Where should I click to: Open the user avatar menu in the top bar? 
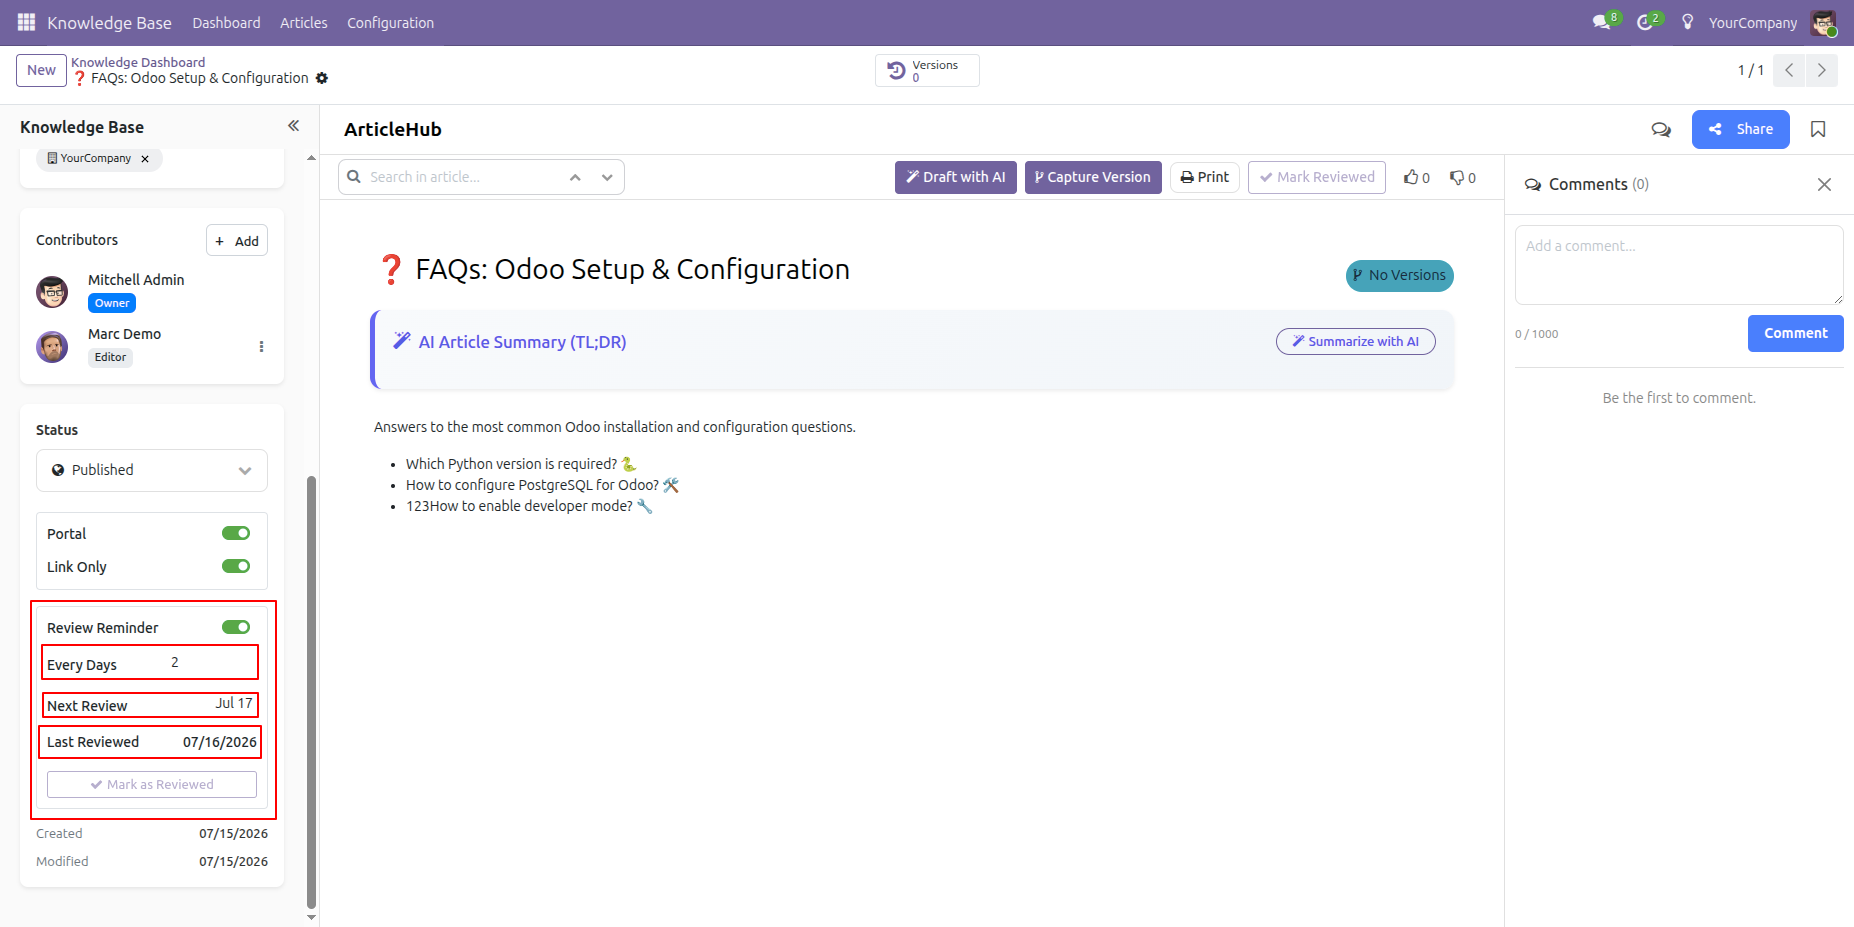pyautogui.click(x=1824, y=23)
